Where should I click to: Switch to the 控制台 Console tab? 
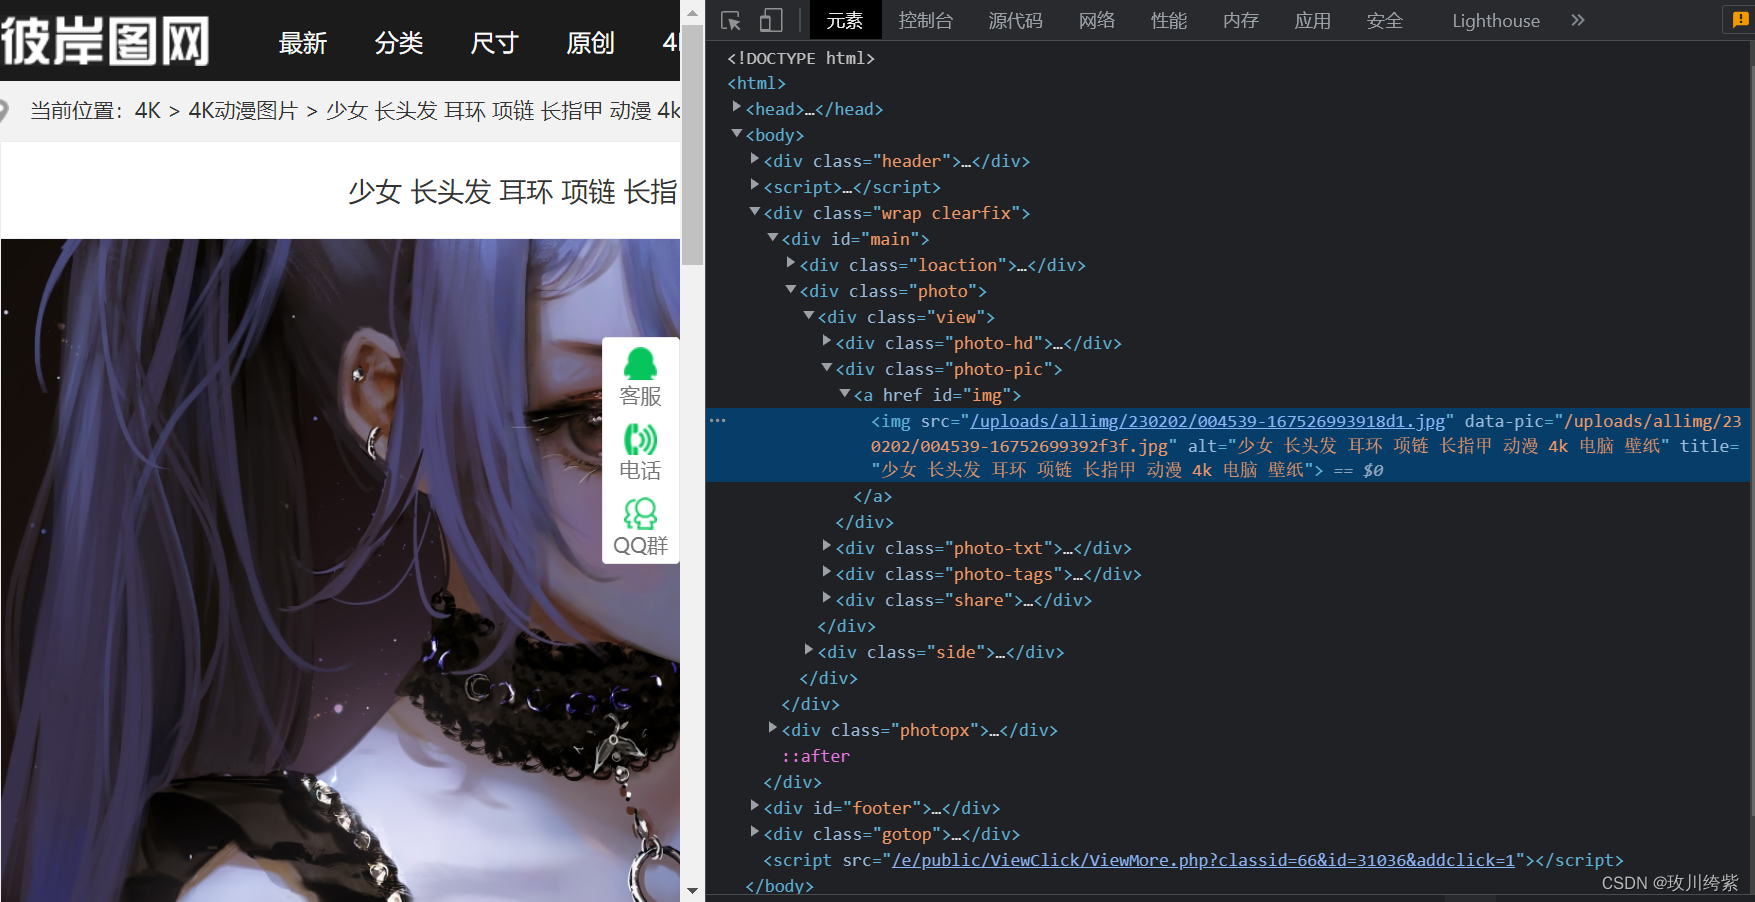(926, 20)
